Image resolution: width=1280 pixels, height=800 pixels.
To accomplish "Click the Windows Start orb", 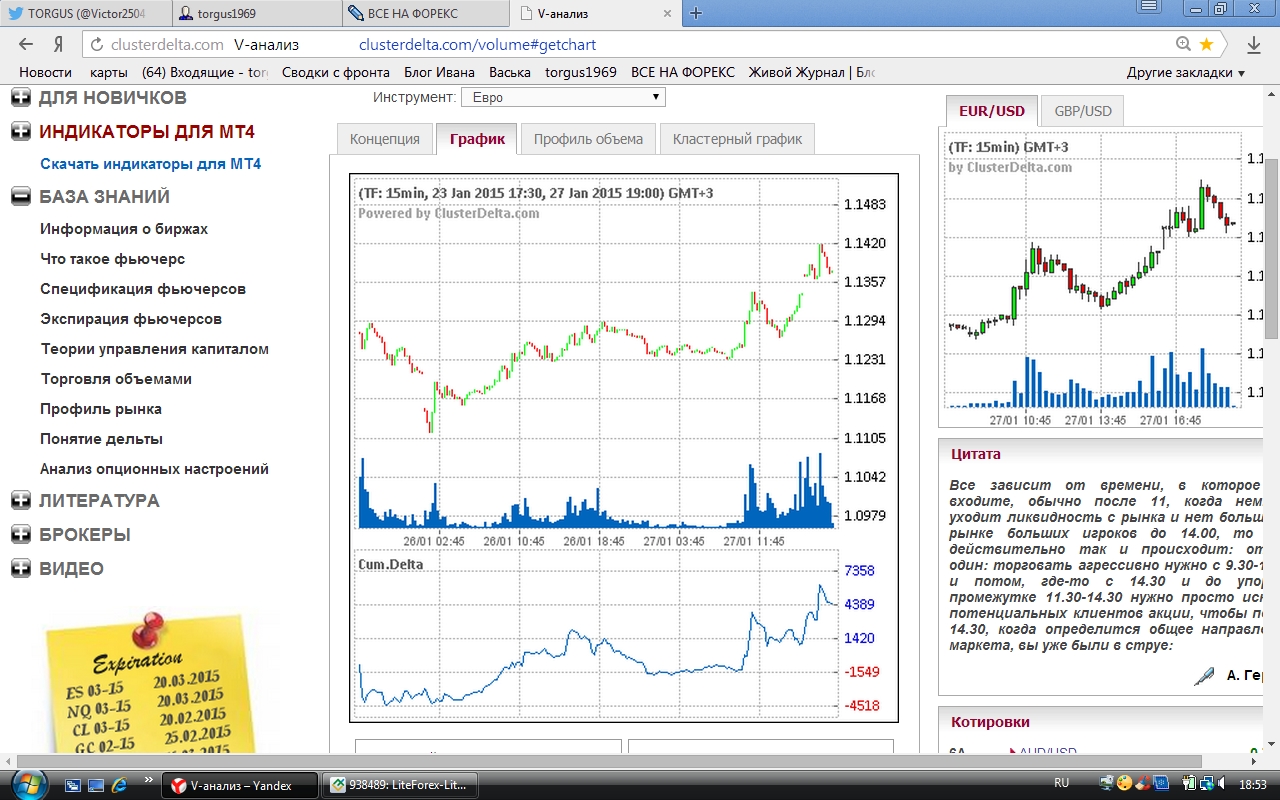I will pos(27,784).
